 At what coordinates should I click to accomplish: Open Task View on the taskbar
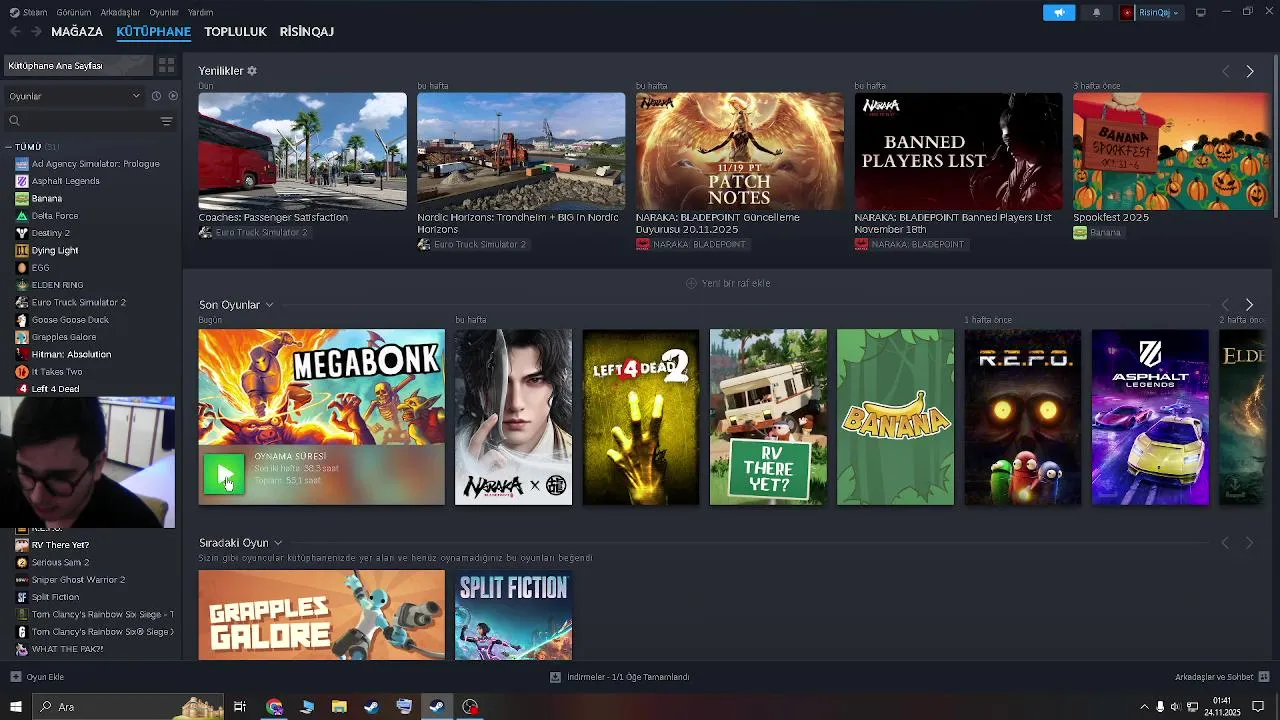pyautogui.click(x=240, y=707)
